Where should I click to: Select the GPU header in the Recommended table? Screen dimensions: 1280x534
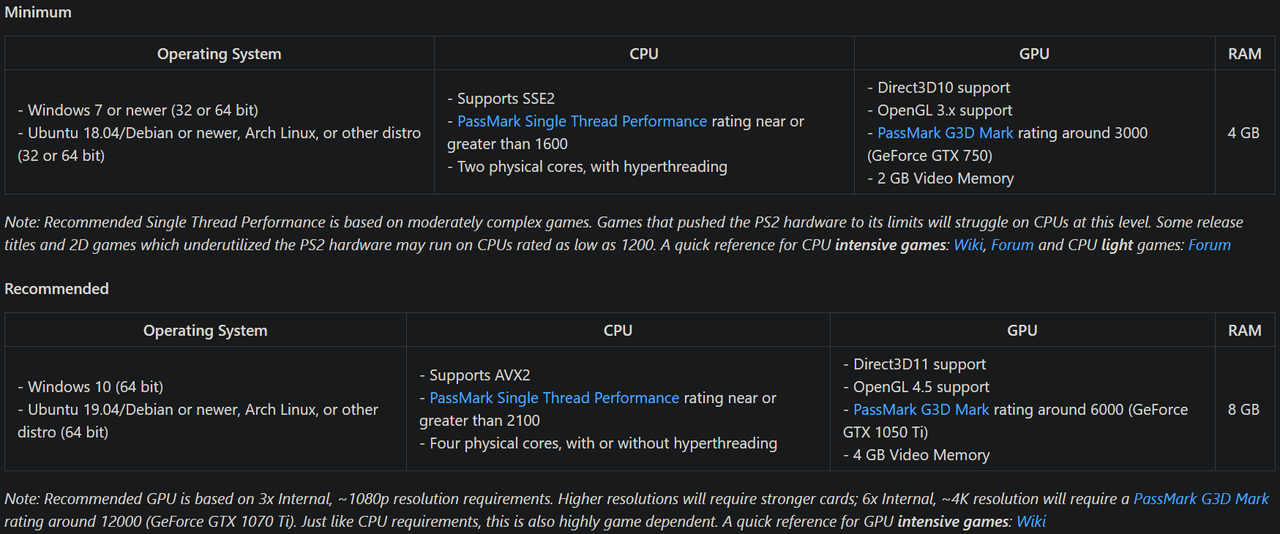pyautogui.click(x=1022, y=330)
